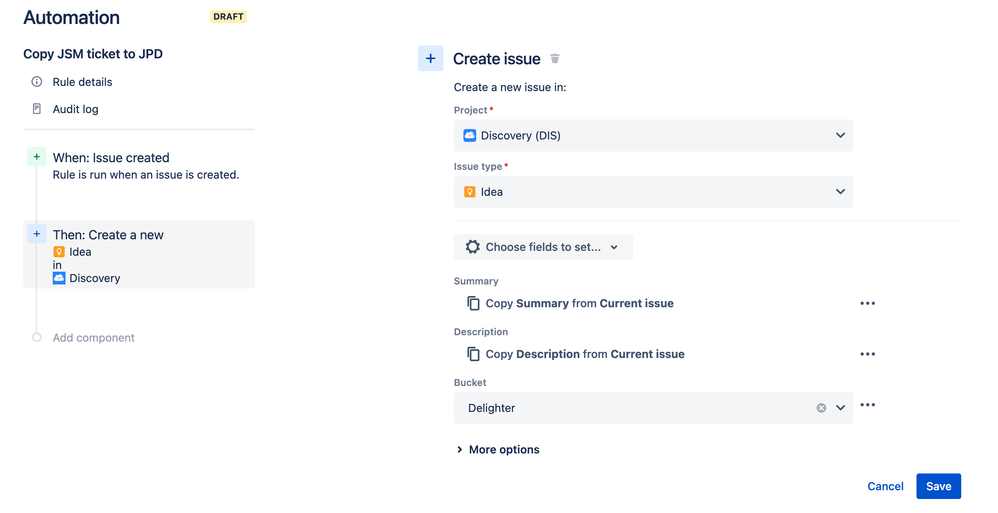This screenshot has width=998, height=513.
Task: Click the trash icon beside Create issue
Action: coord(555,59)
